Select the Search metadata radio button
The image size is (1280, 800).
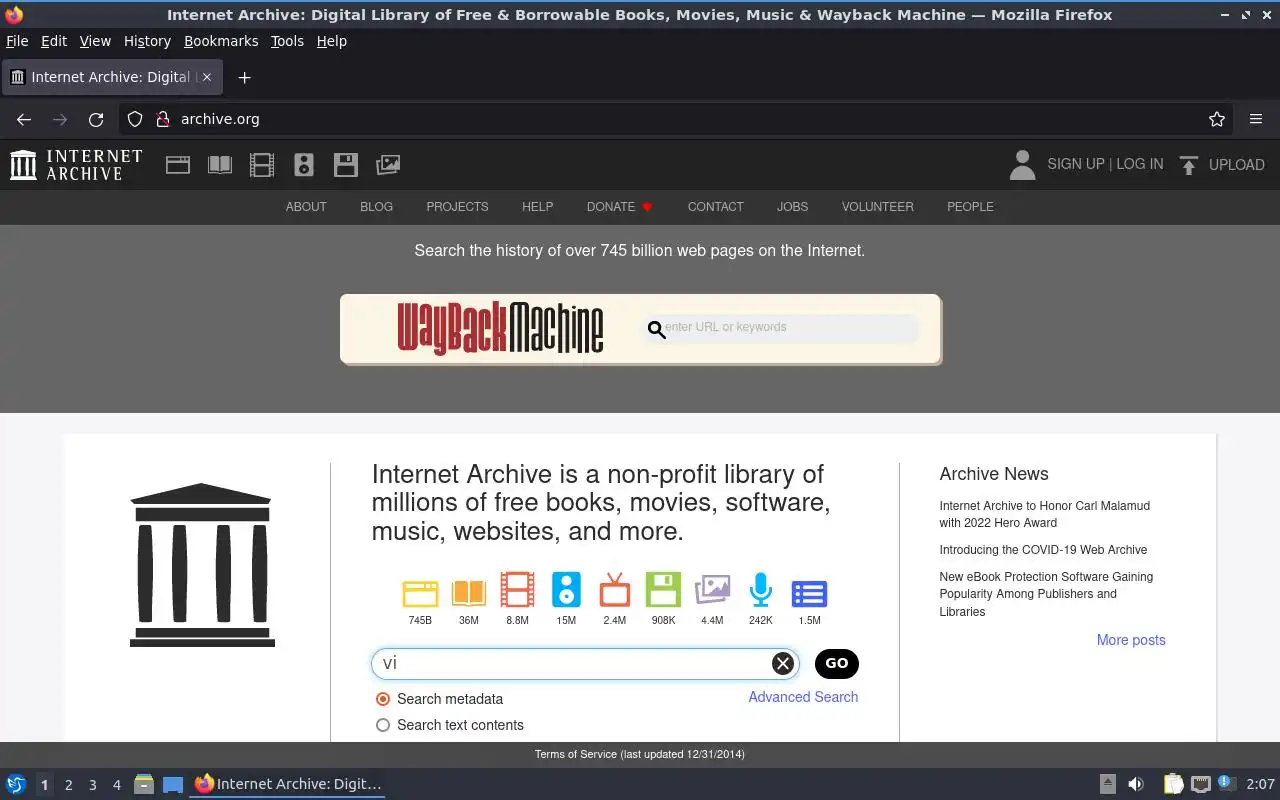coord(383,699)
